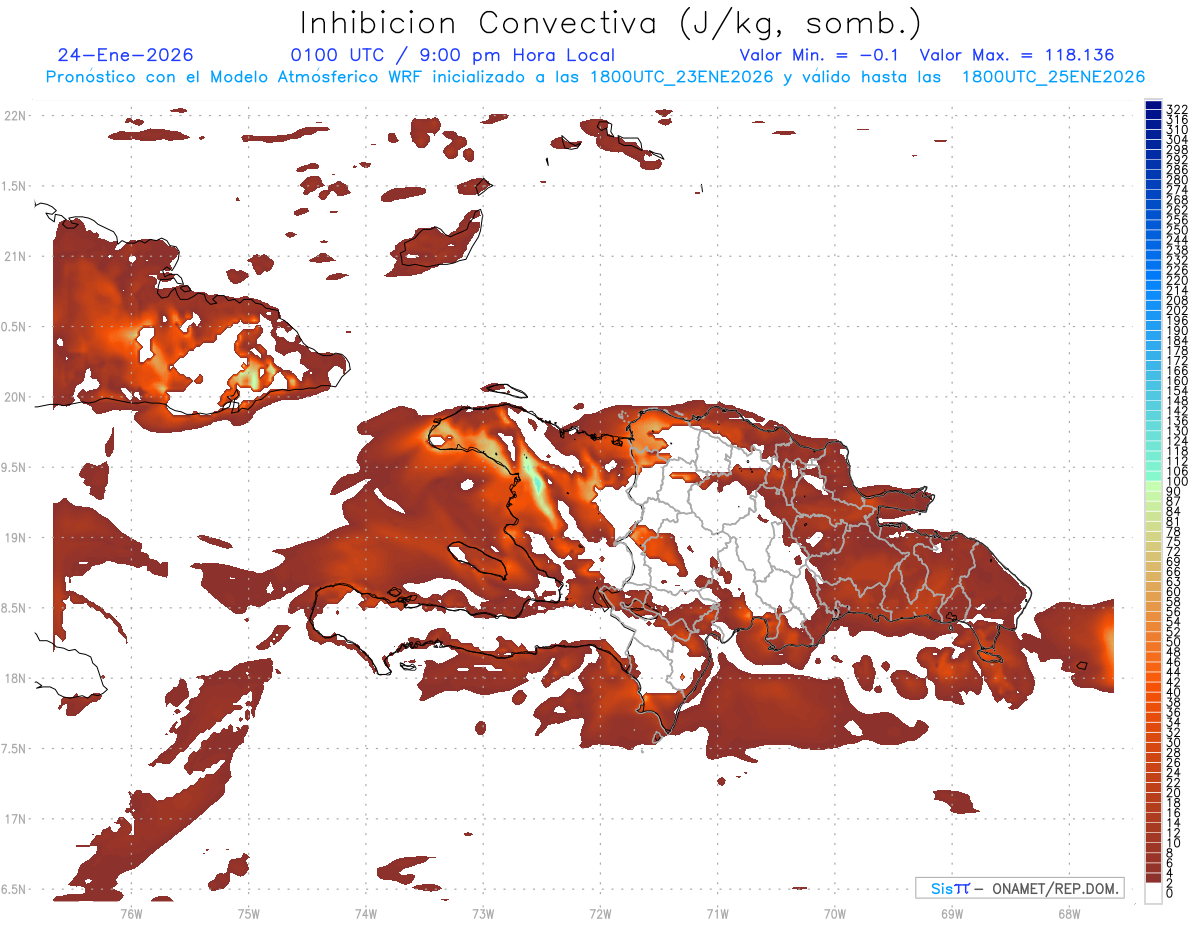Click the "75W" longitude label

pos(248,913)
